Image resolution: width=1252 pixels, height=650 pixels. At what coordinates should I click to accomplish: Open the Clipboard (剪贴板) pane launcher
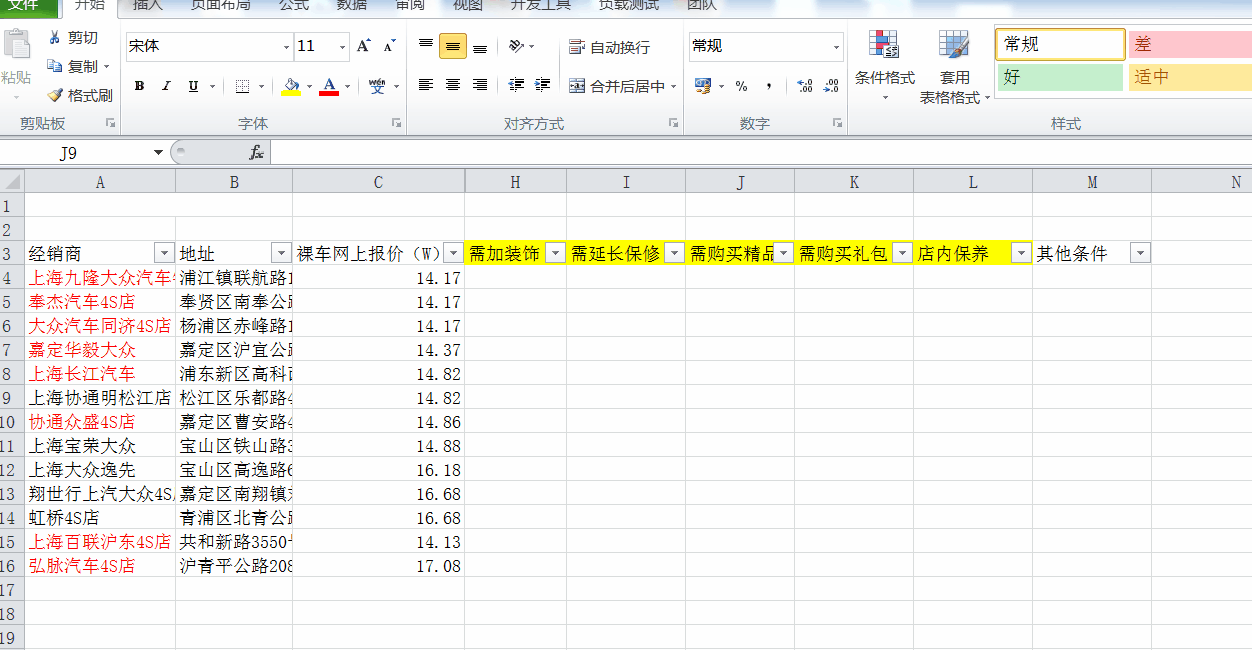pos(110,123)
